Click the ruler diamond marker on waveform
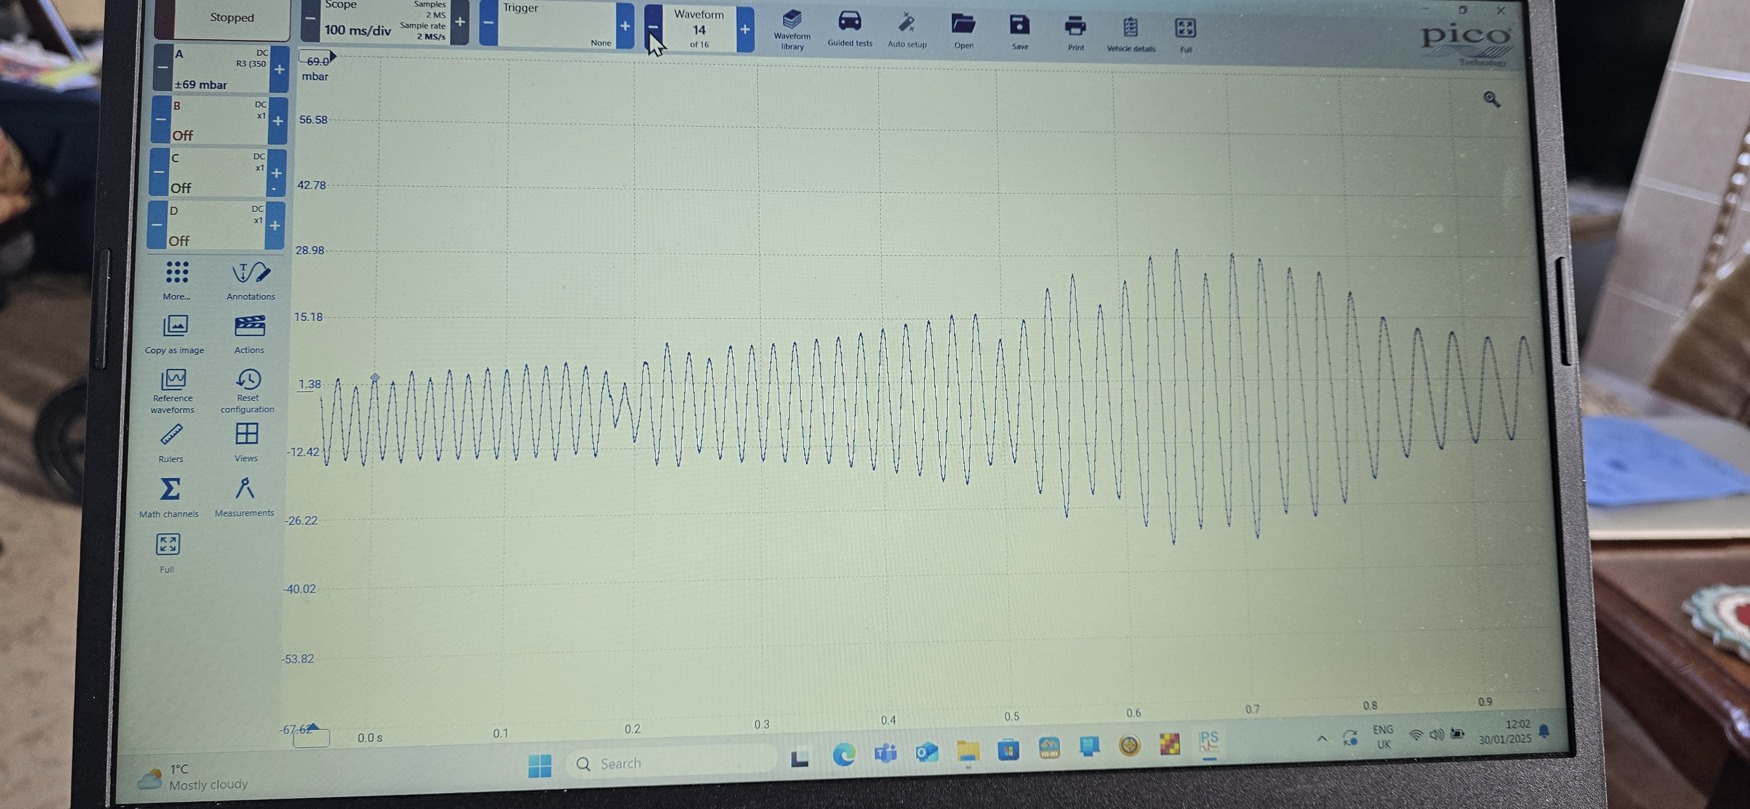The height and width of the screenshot is (809, 1750). (x=375, y=378)
